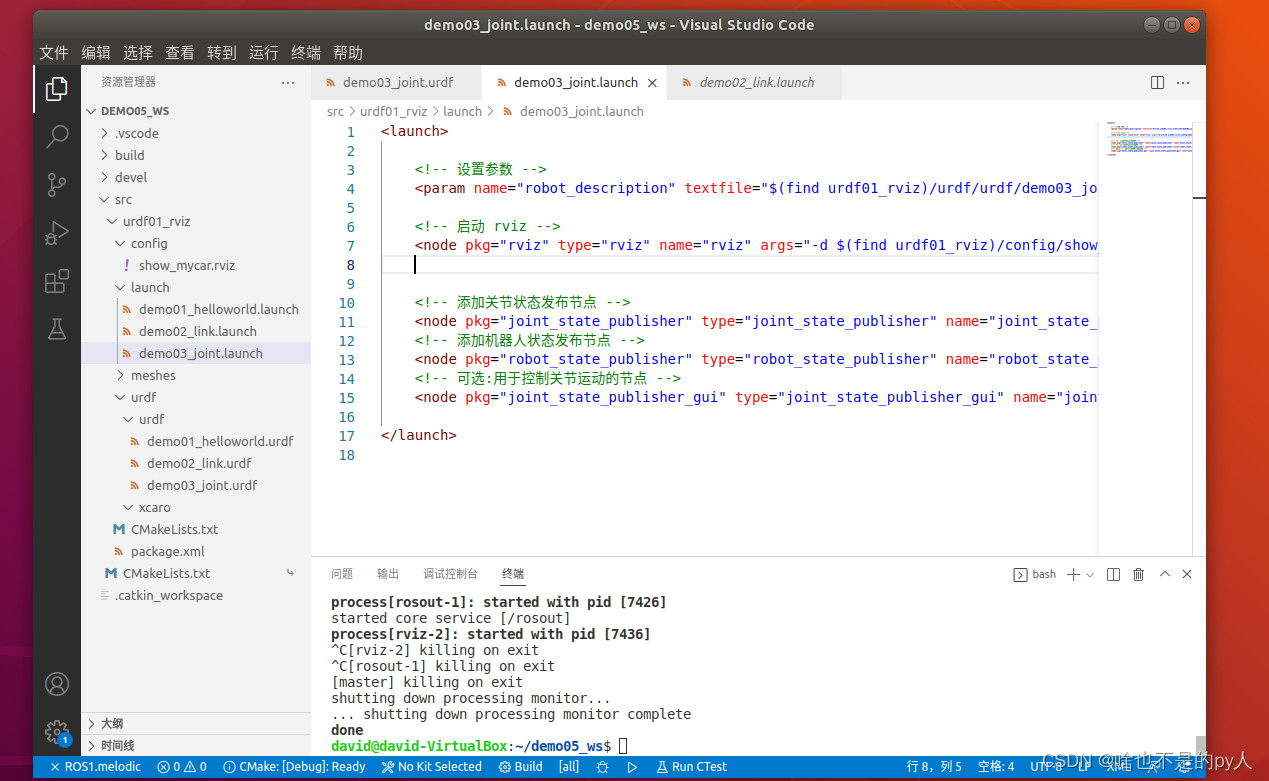Expand the 时间线 timeline section
The width and height of the screenshot is (1269, 781).
[196, 745]
